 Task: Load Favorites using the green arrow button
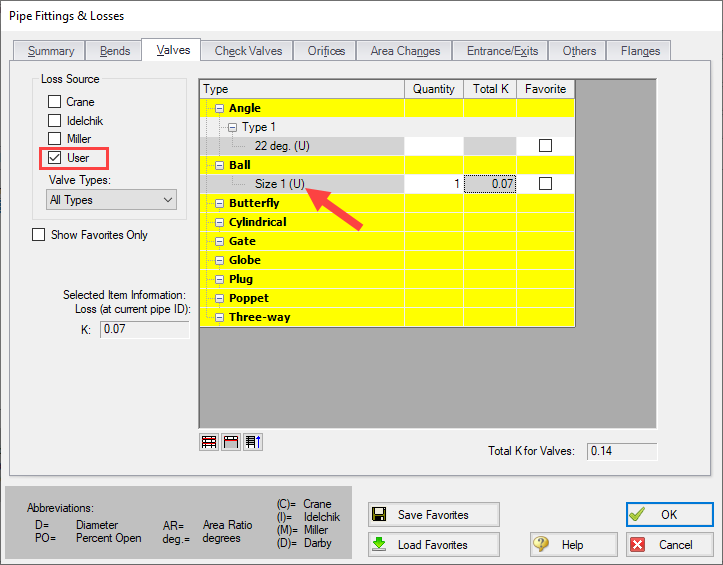click(433, 545)
